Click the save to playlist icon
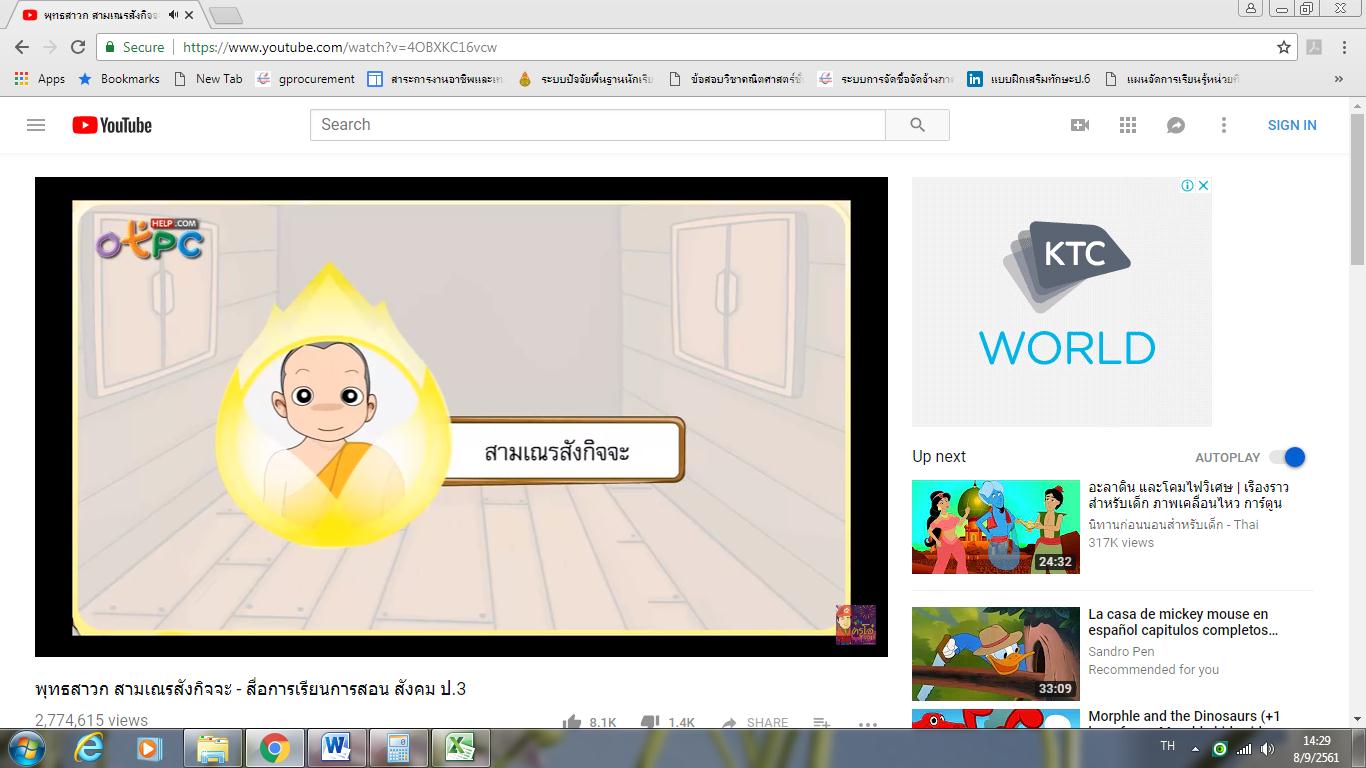1366x768 pixels. pos(821,723)
